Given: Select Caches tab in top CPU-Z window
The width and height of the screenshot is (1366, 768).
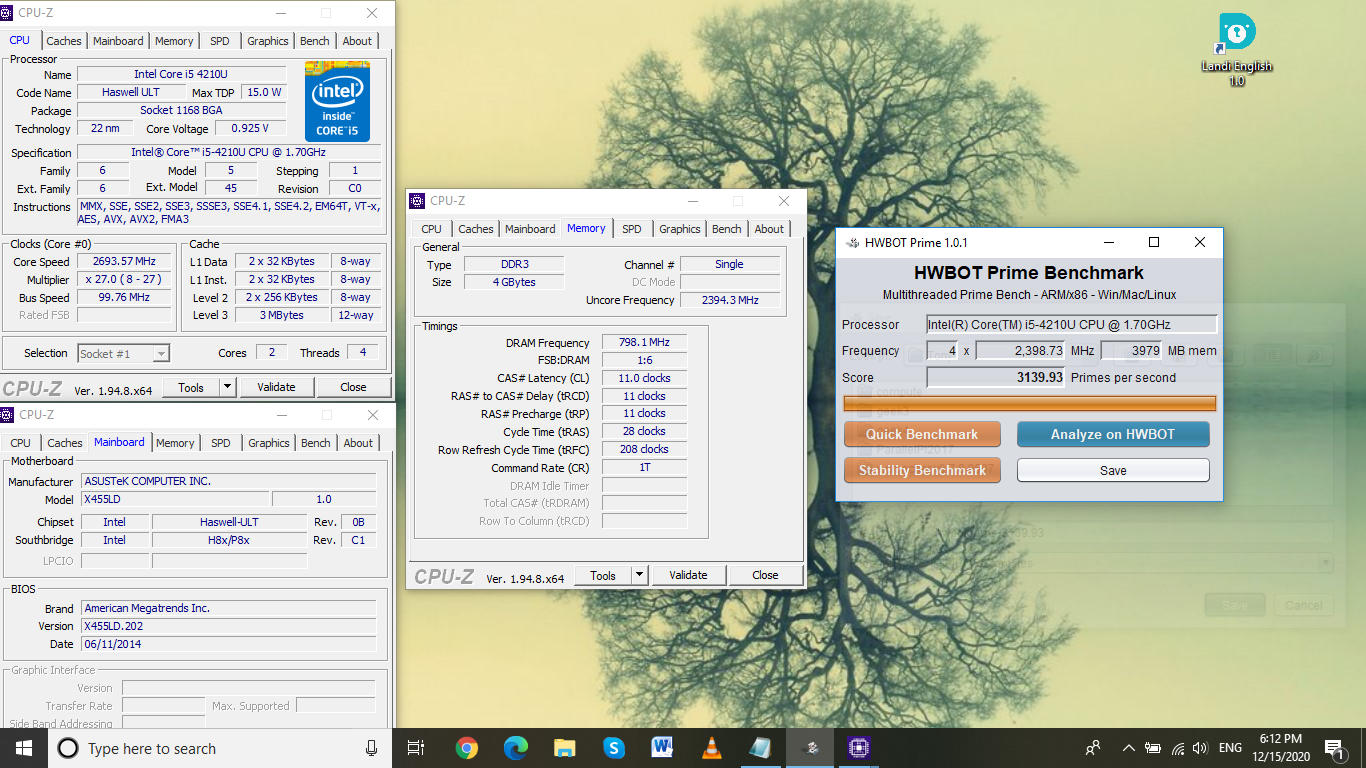Looking at the screenshot, I should click(64, 41).
